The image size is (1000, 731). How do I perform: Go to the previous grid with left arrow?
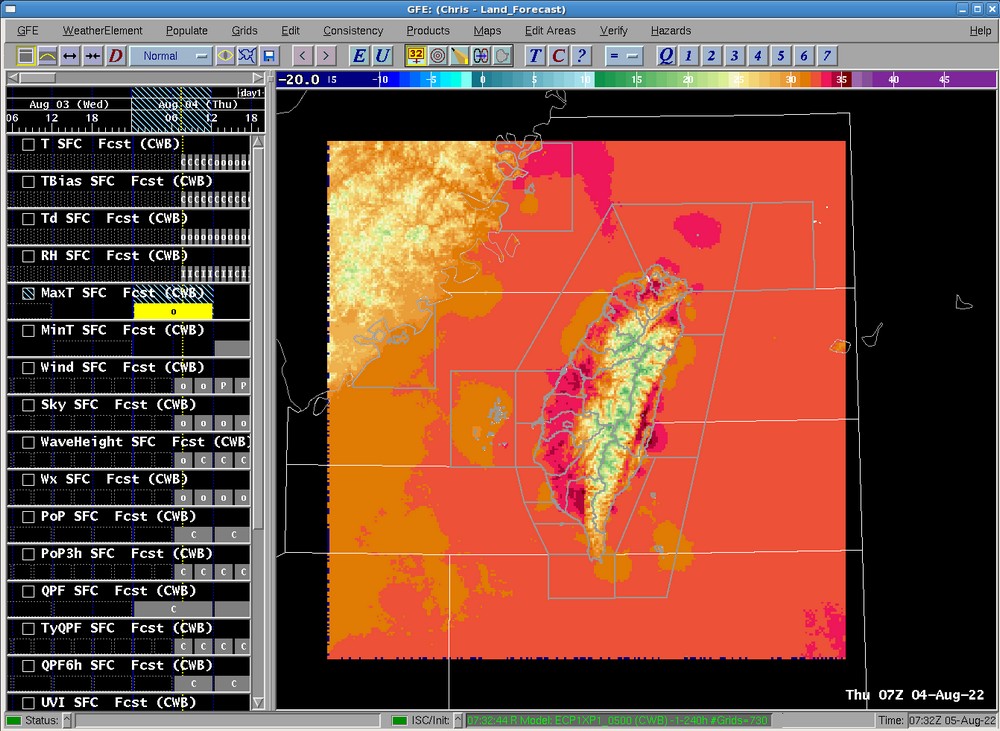(x=303, y=56)
